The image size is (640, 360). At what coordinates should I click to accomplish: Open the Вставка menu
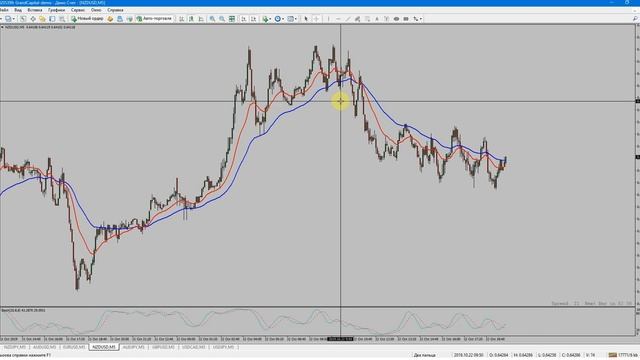35,10
